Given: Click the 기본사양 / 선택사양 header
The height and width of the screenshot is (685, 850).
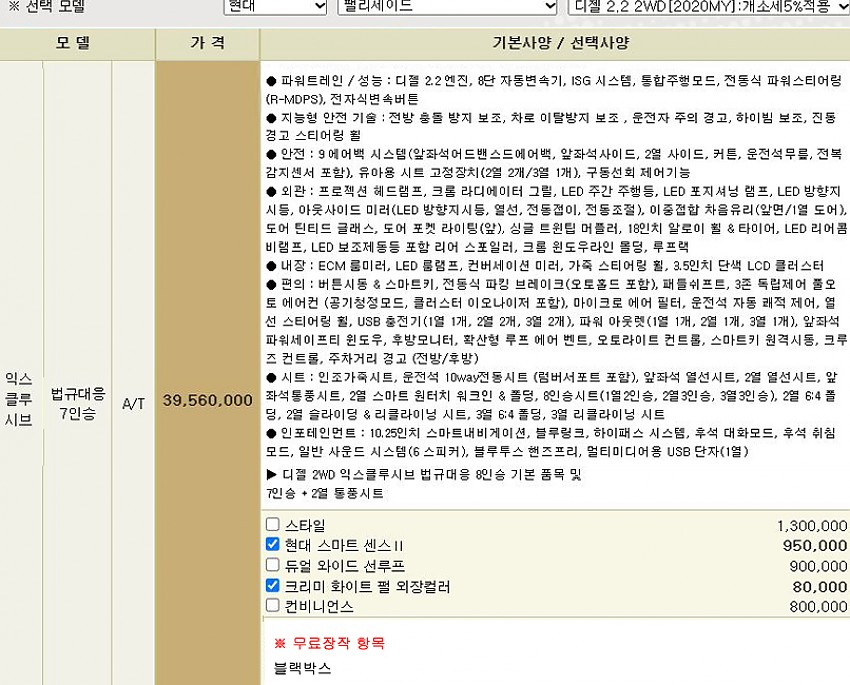Looking at the screenshot, I should [554, 44].
